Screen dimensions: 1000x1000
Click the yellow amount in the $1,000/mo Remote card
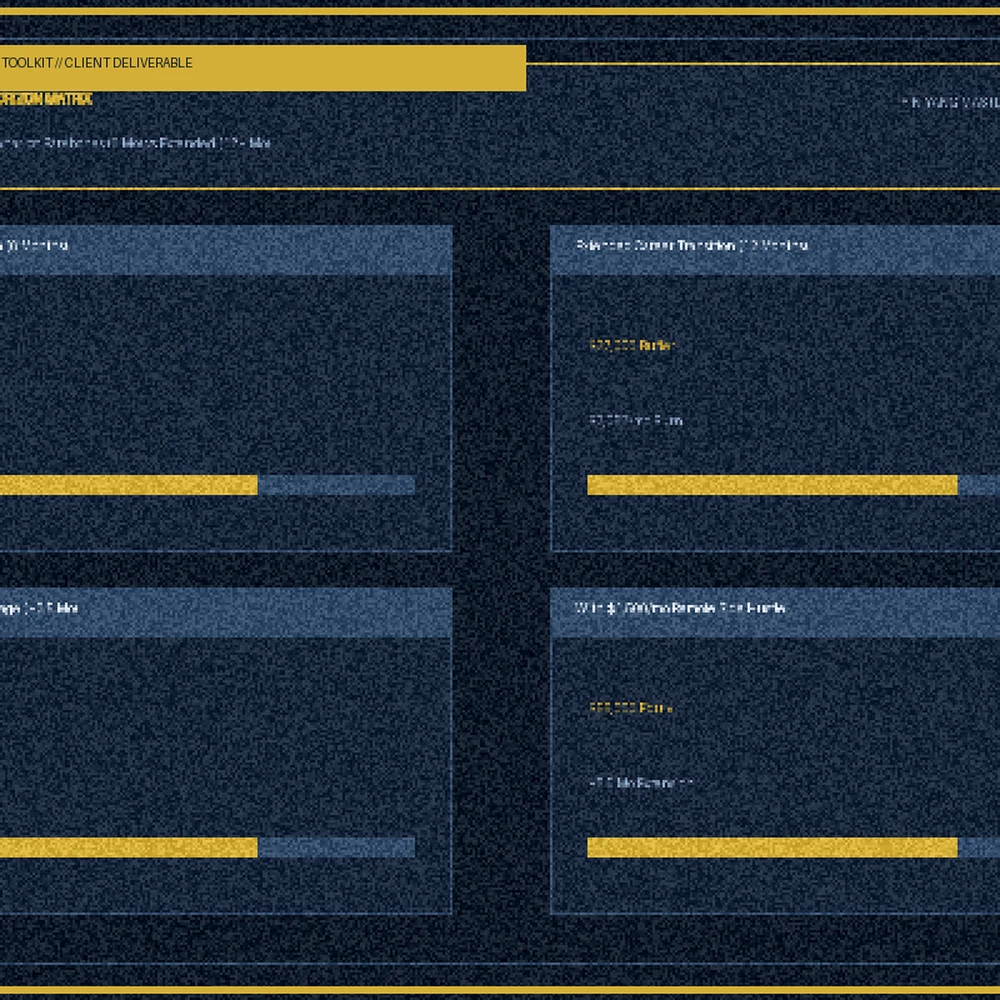(x=631, y=708)
